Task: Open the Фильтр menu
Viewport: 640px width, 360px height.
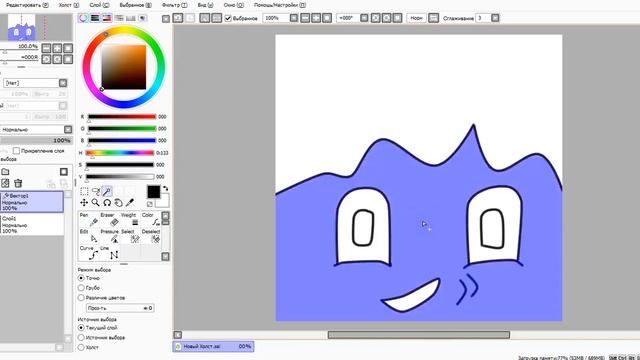Action: pyautogui.click(x=174, y=5)
